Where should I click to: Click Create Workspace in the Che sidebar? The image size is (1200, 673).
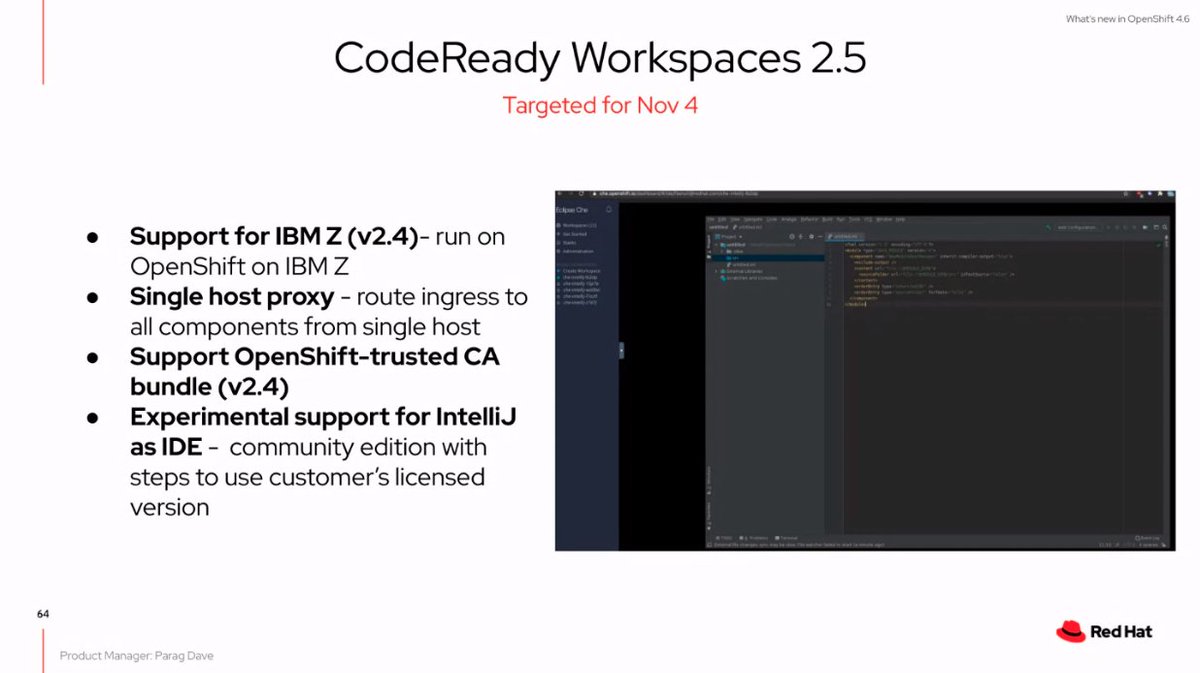pyautogui.click(x=579, y=271)
